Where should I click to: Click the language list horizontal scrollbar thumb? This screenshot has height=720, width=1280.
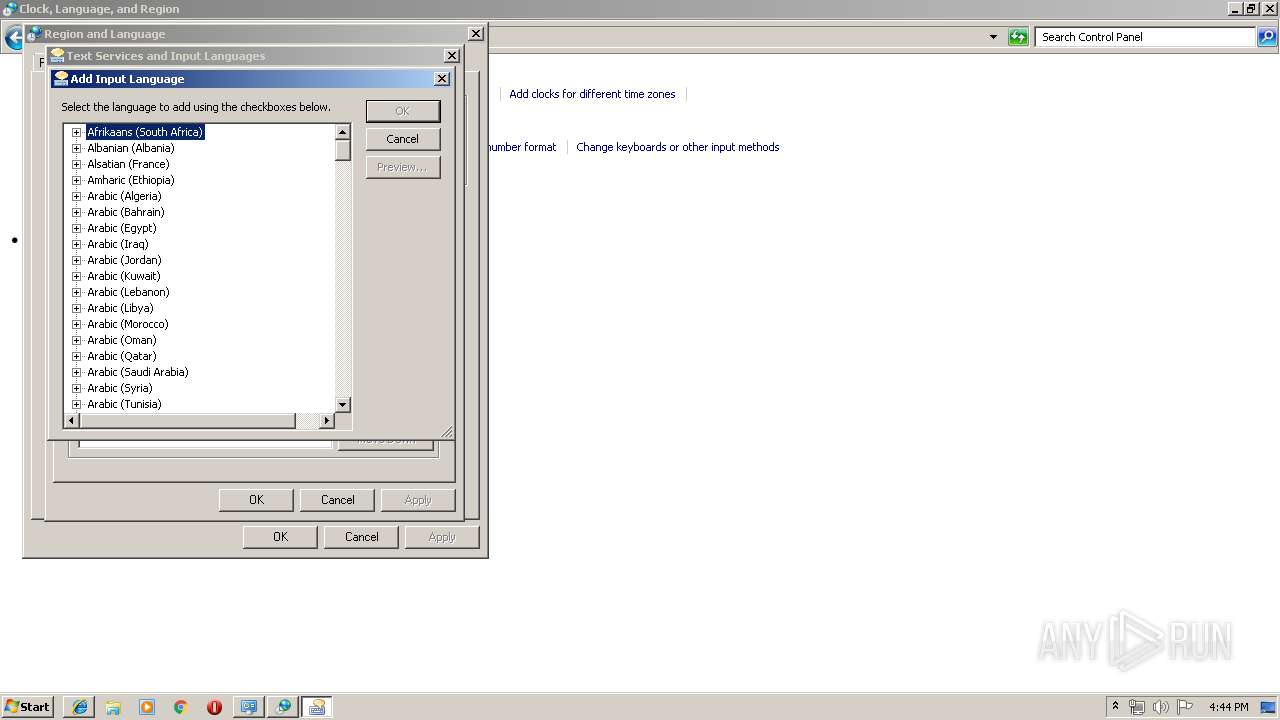coord(187,421)
